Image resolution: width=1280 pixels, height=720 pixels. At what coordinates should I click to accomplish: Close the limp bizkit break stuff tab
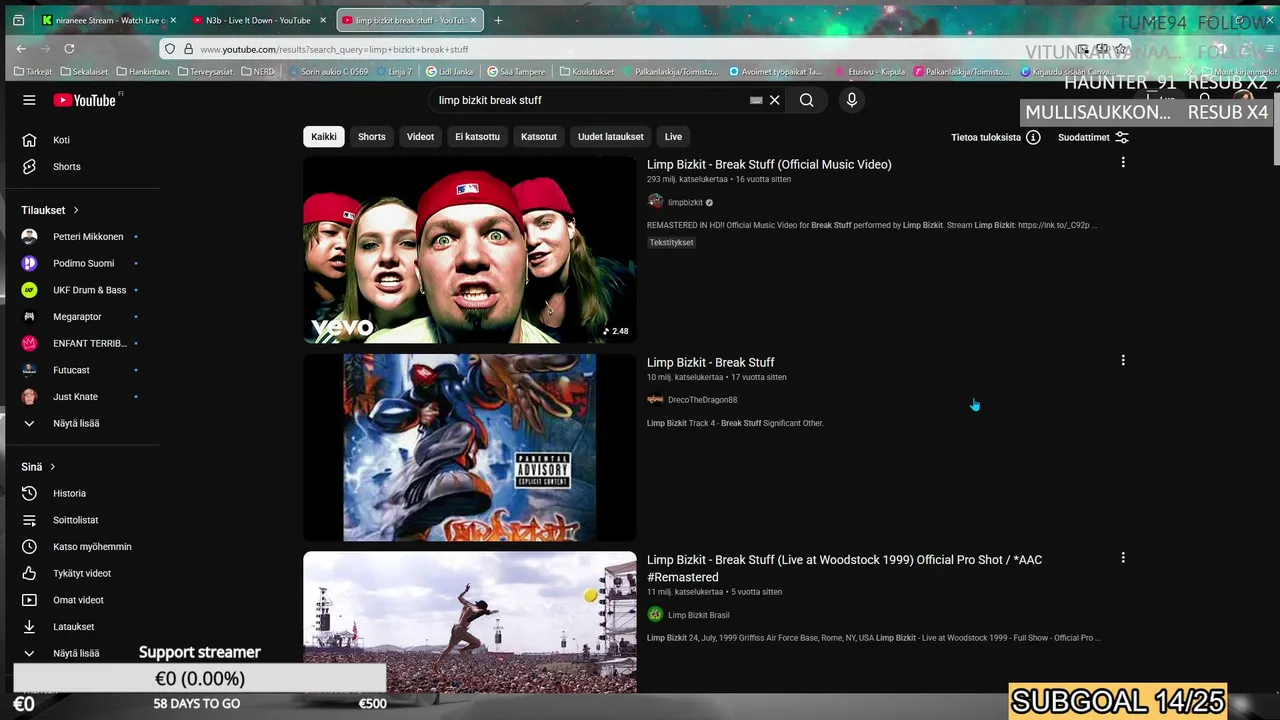pos(473,20)
